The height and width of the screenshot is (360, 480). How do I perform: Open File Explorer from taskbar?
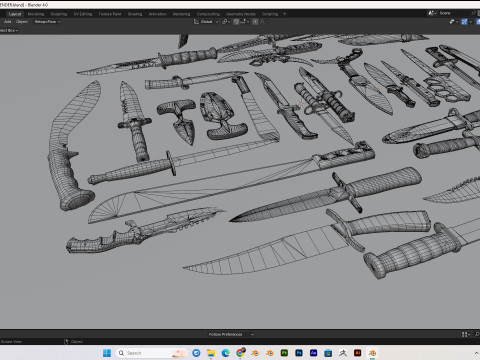tap(211, 353)
